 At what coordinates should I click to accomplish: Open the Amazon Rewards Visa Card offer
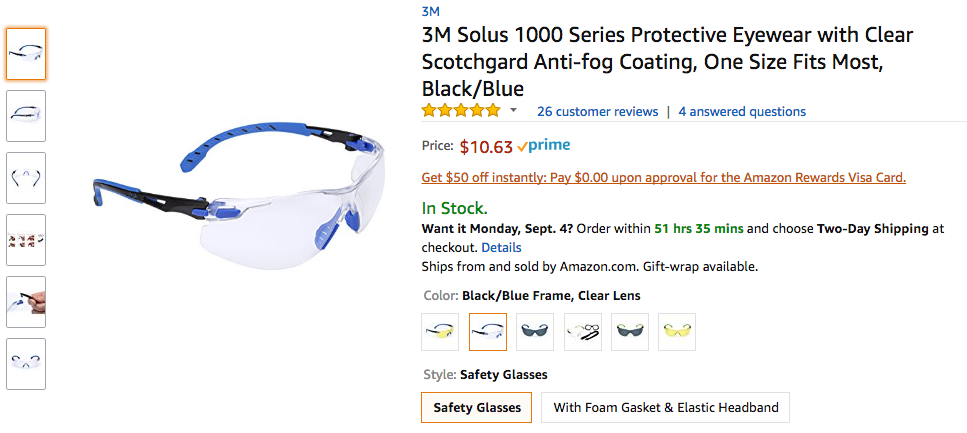click(664, 178)
